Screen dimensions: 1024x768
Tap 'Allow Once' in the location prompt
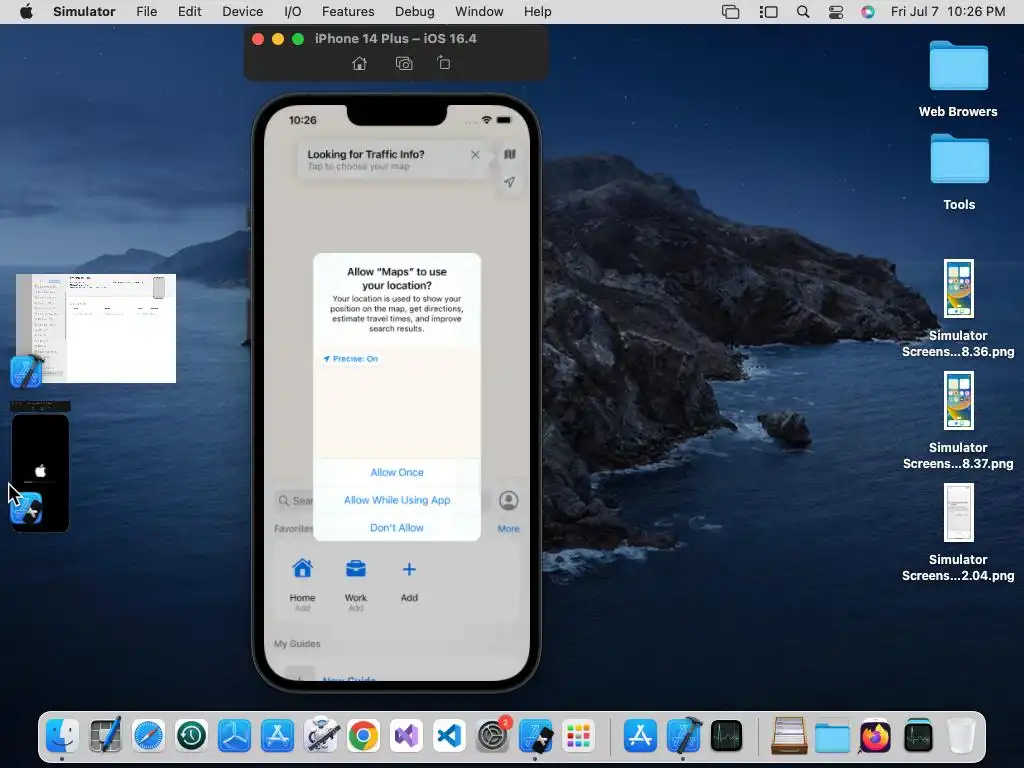pyautogui.click(x=397, y=472)
